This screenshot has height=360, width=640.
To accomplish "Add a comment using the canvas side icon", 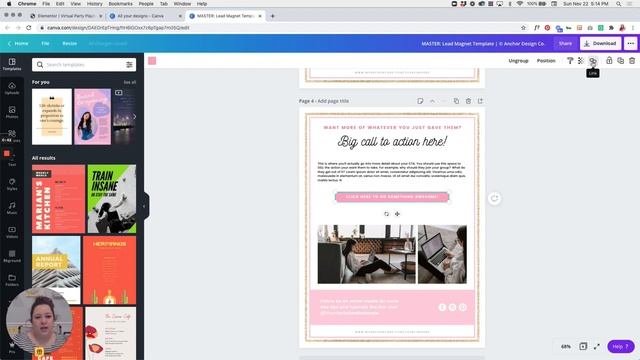I will point(494,198).
